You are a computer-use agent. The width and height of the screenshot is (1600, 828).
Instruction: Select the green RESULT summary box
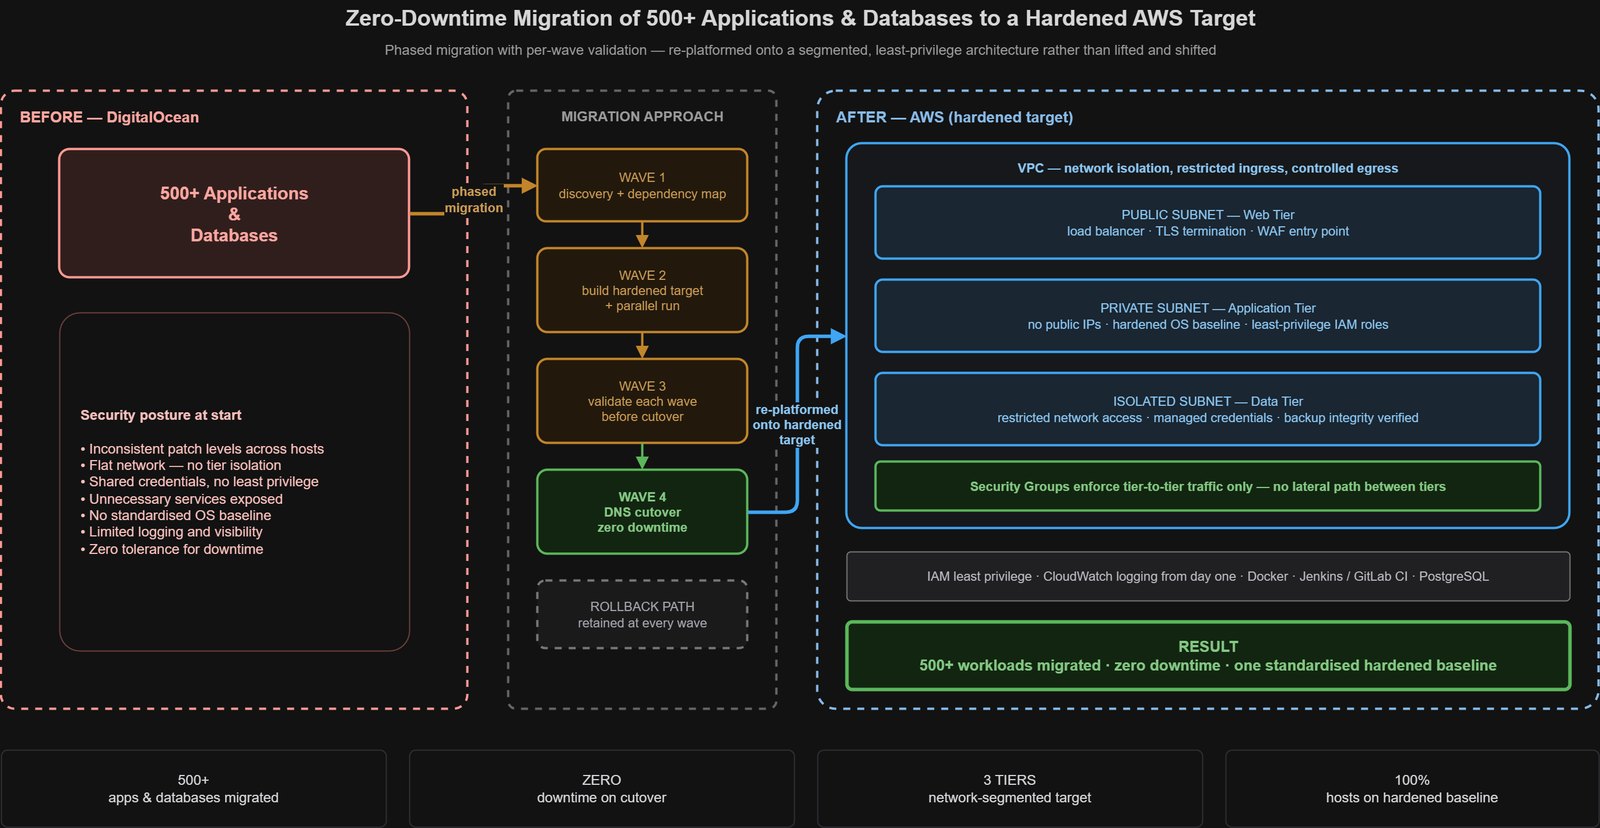pyautogui.click(x=1208, y=656)
